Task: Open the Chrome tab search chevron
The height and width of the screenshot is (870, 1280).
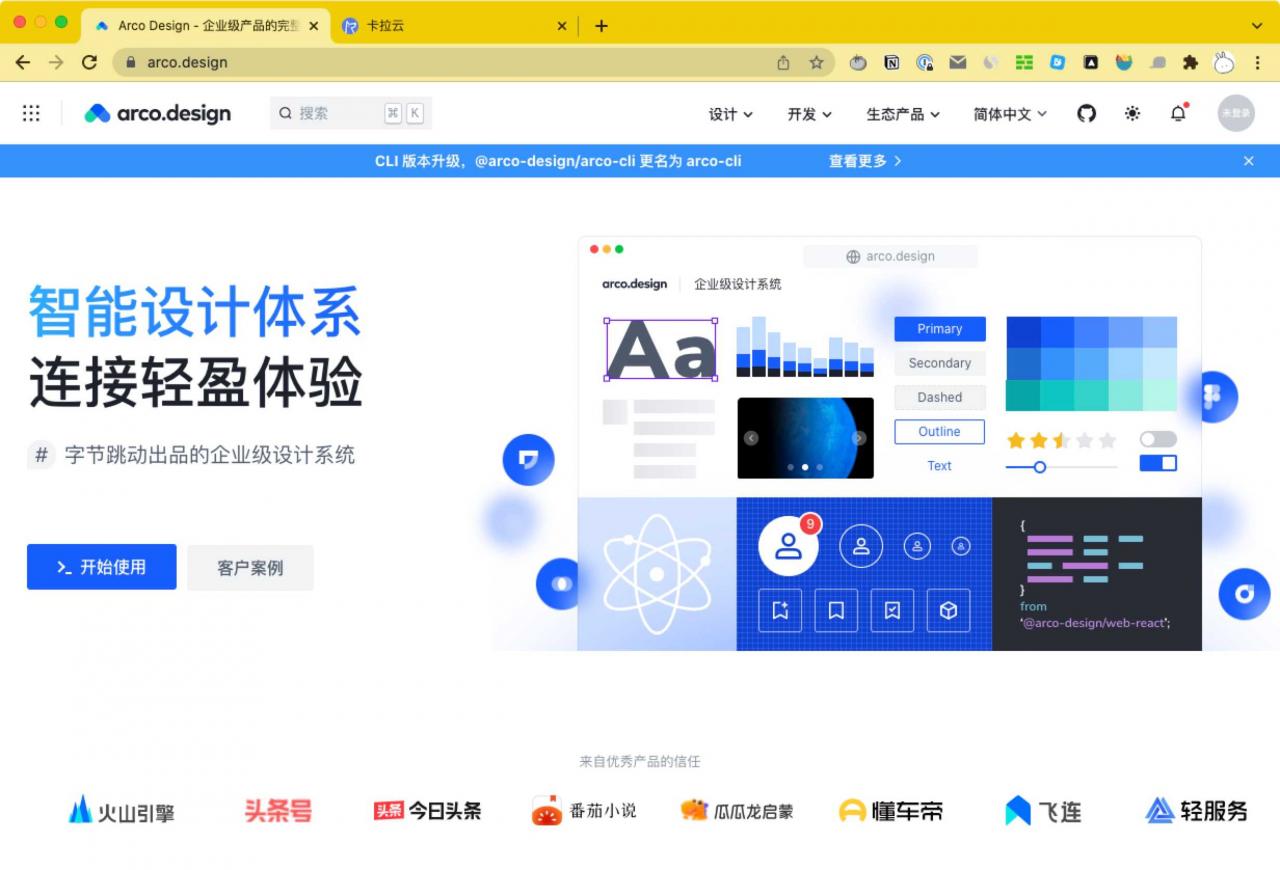Action: pyautogui.click(x=1257, y=26)
